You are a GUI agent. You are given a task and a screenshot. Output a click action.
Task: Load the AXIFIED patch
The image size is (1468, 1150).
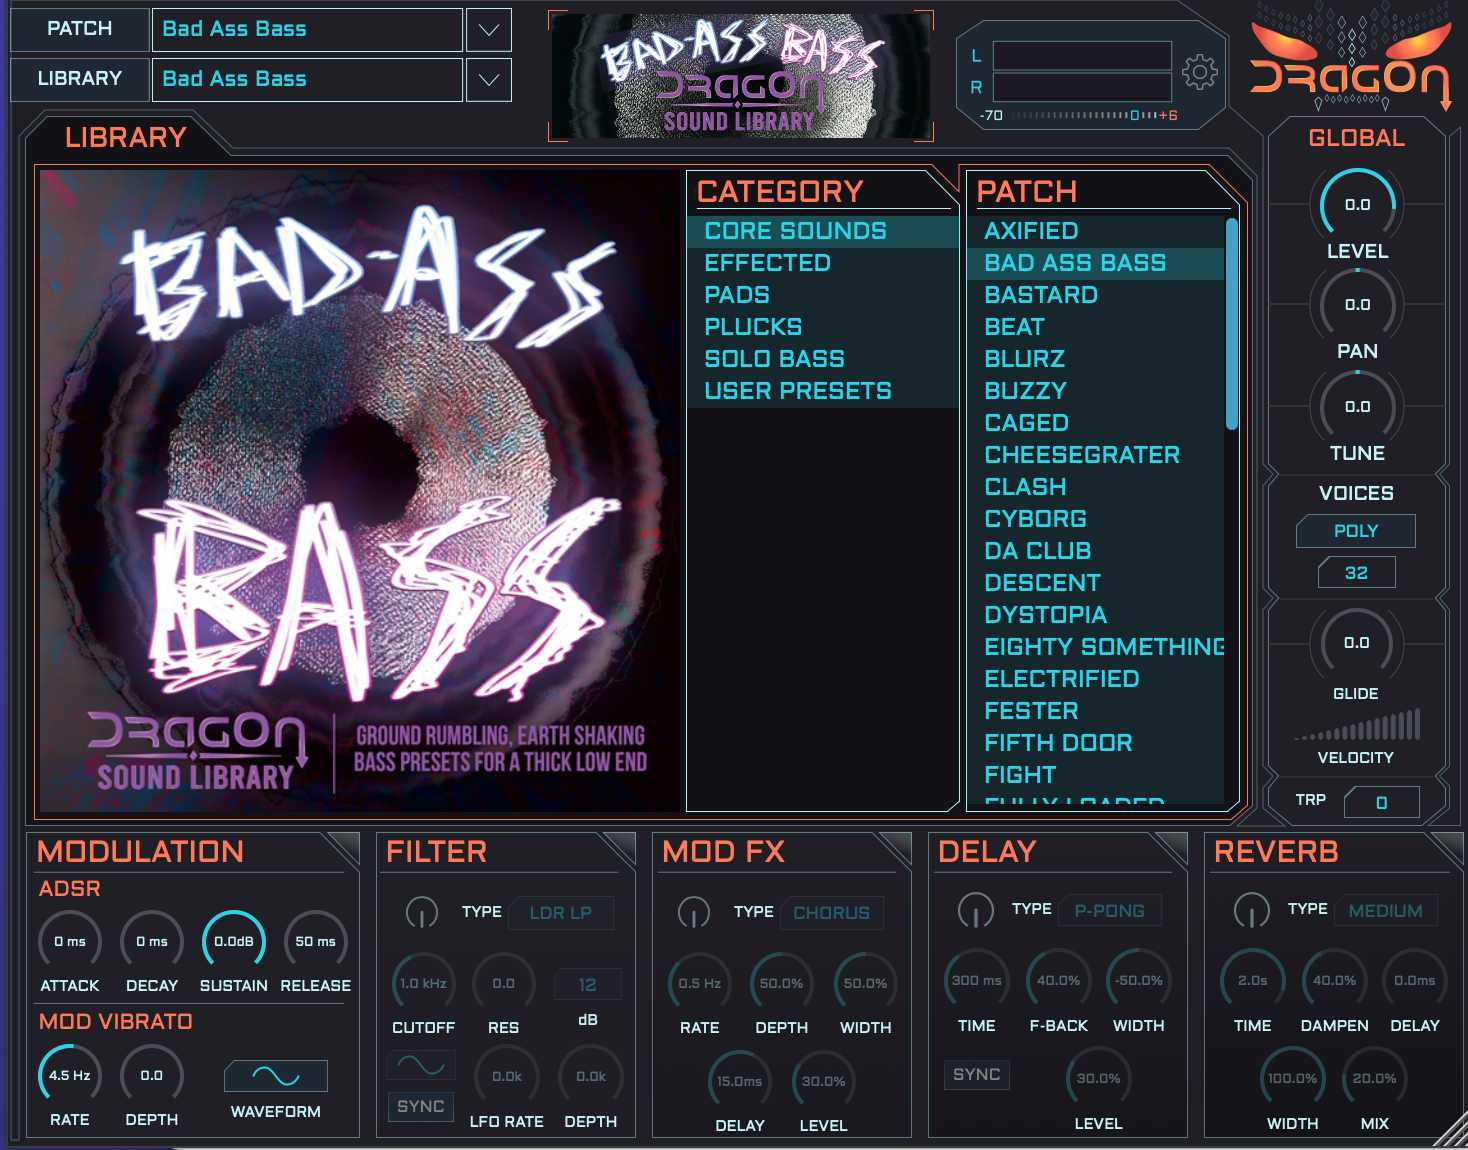pos(1096,231)
